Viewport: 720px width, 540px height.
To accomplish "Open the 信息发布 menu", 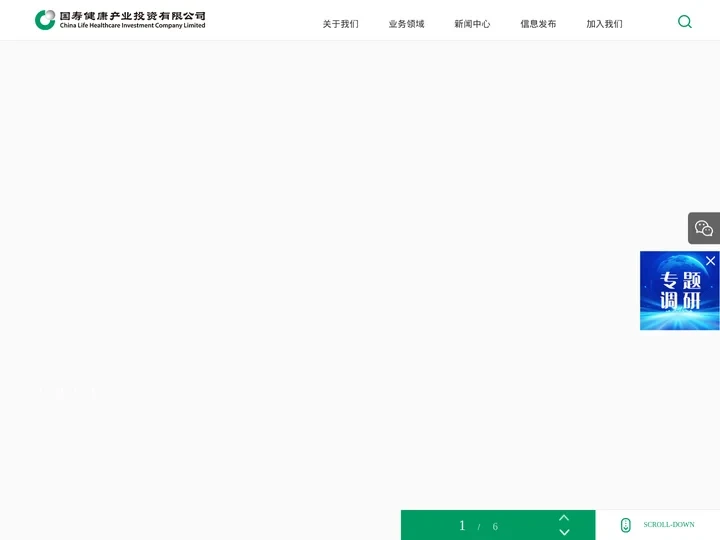I will click(538, 24).
